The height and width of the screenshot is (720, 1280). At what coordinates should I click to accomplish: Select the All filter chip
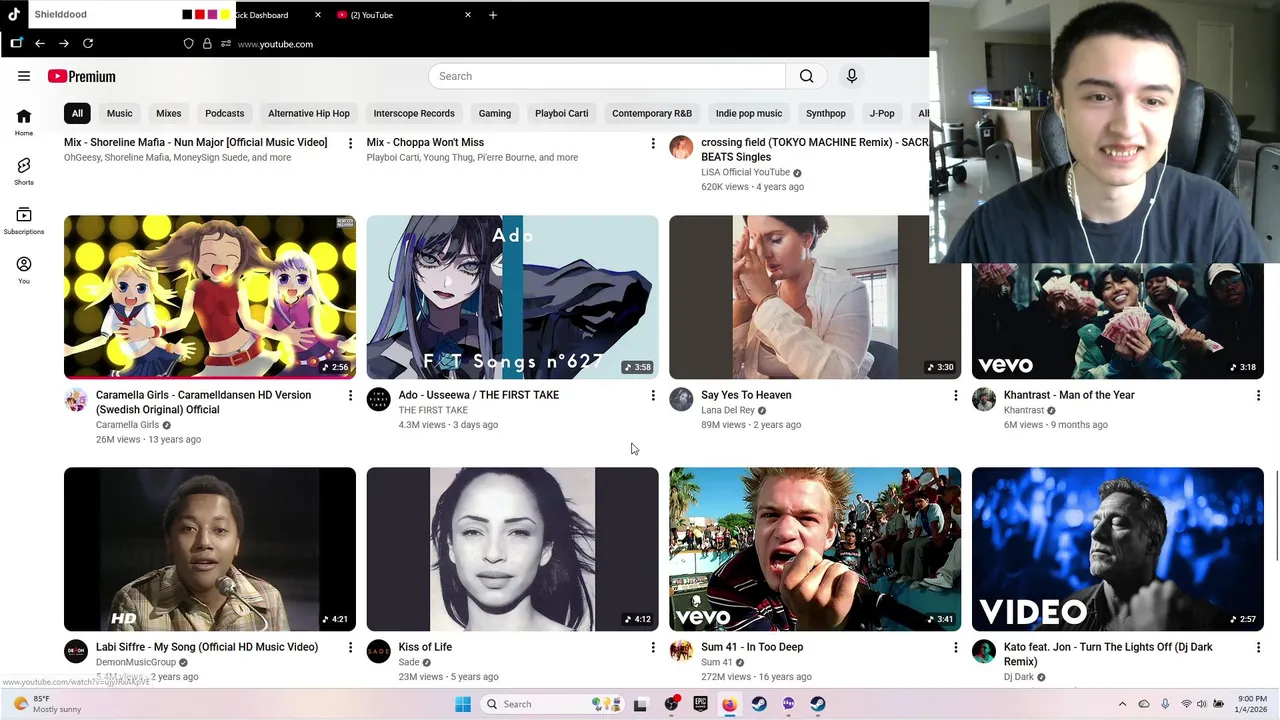coord(77,113)
